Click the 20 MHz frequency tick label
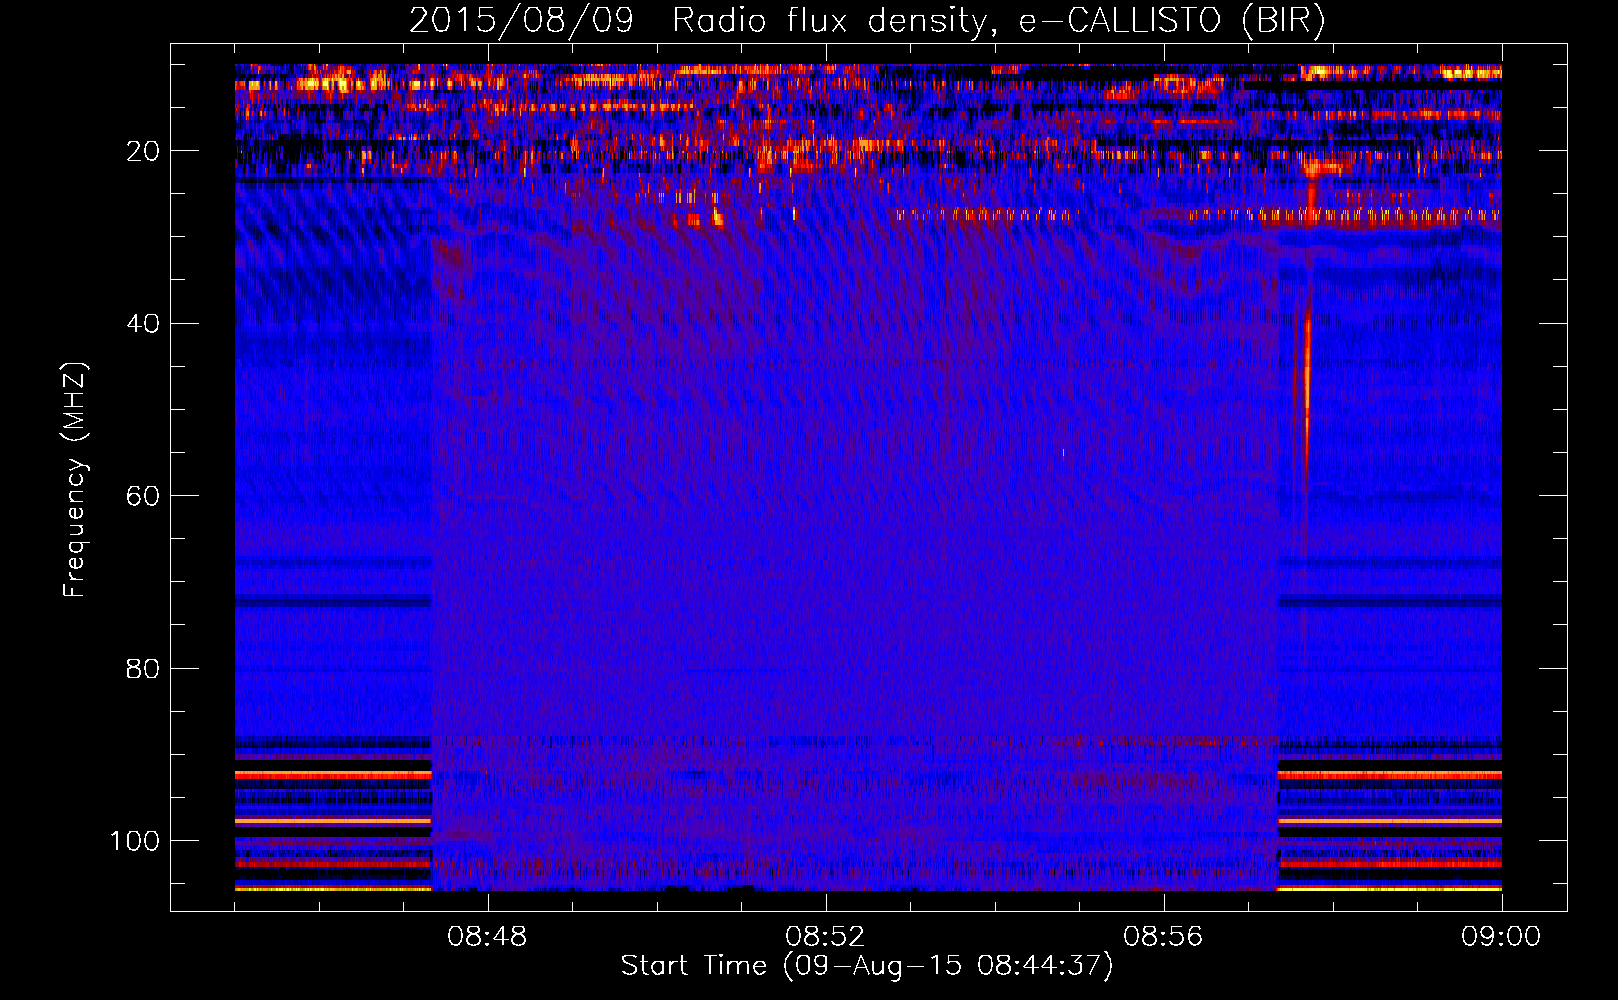This screenshot has height=1000, width=1618. (x=143, y=151)
